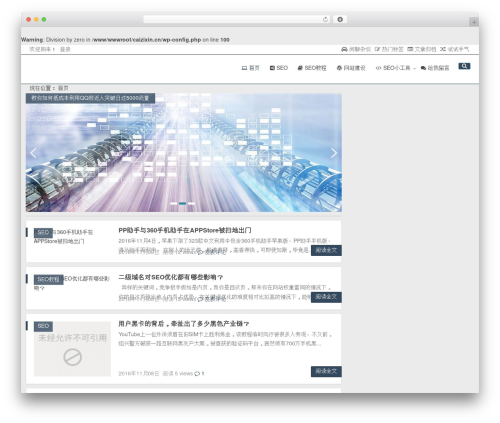Click the slider caption about QQ附近人
This screenshot has height=423, width=500.
tap(90, 98)
